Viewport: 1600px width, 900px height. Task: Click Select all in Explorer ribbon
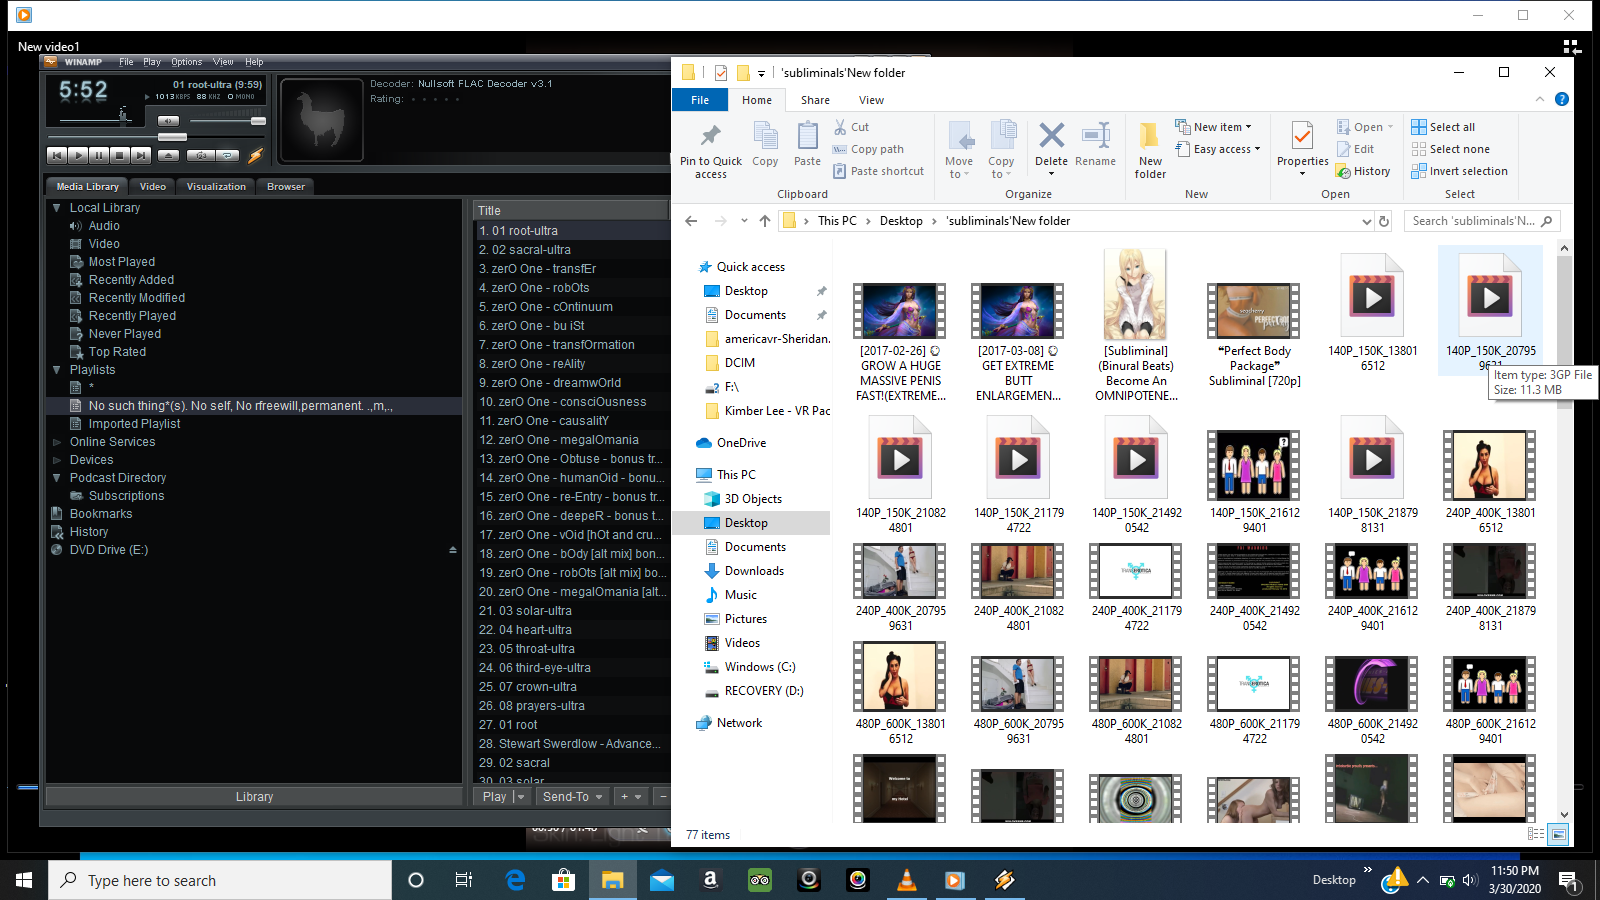click(x=1443, y=127)
